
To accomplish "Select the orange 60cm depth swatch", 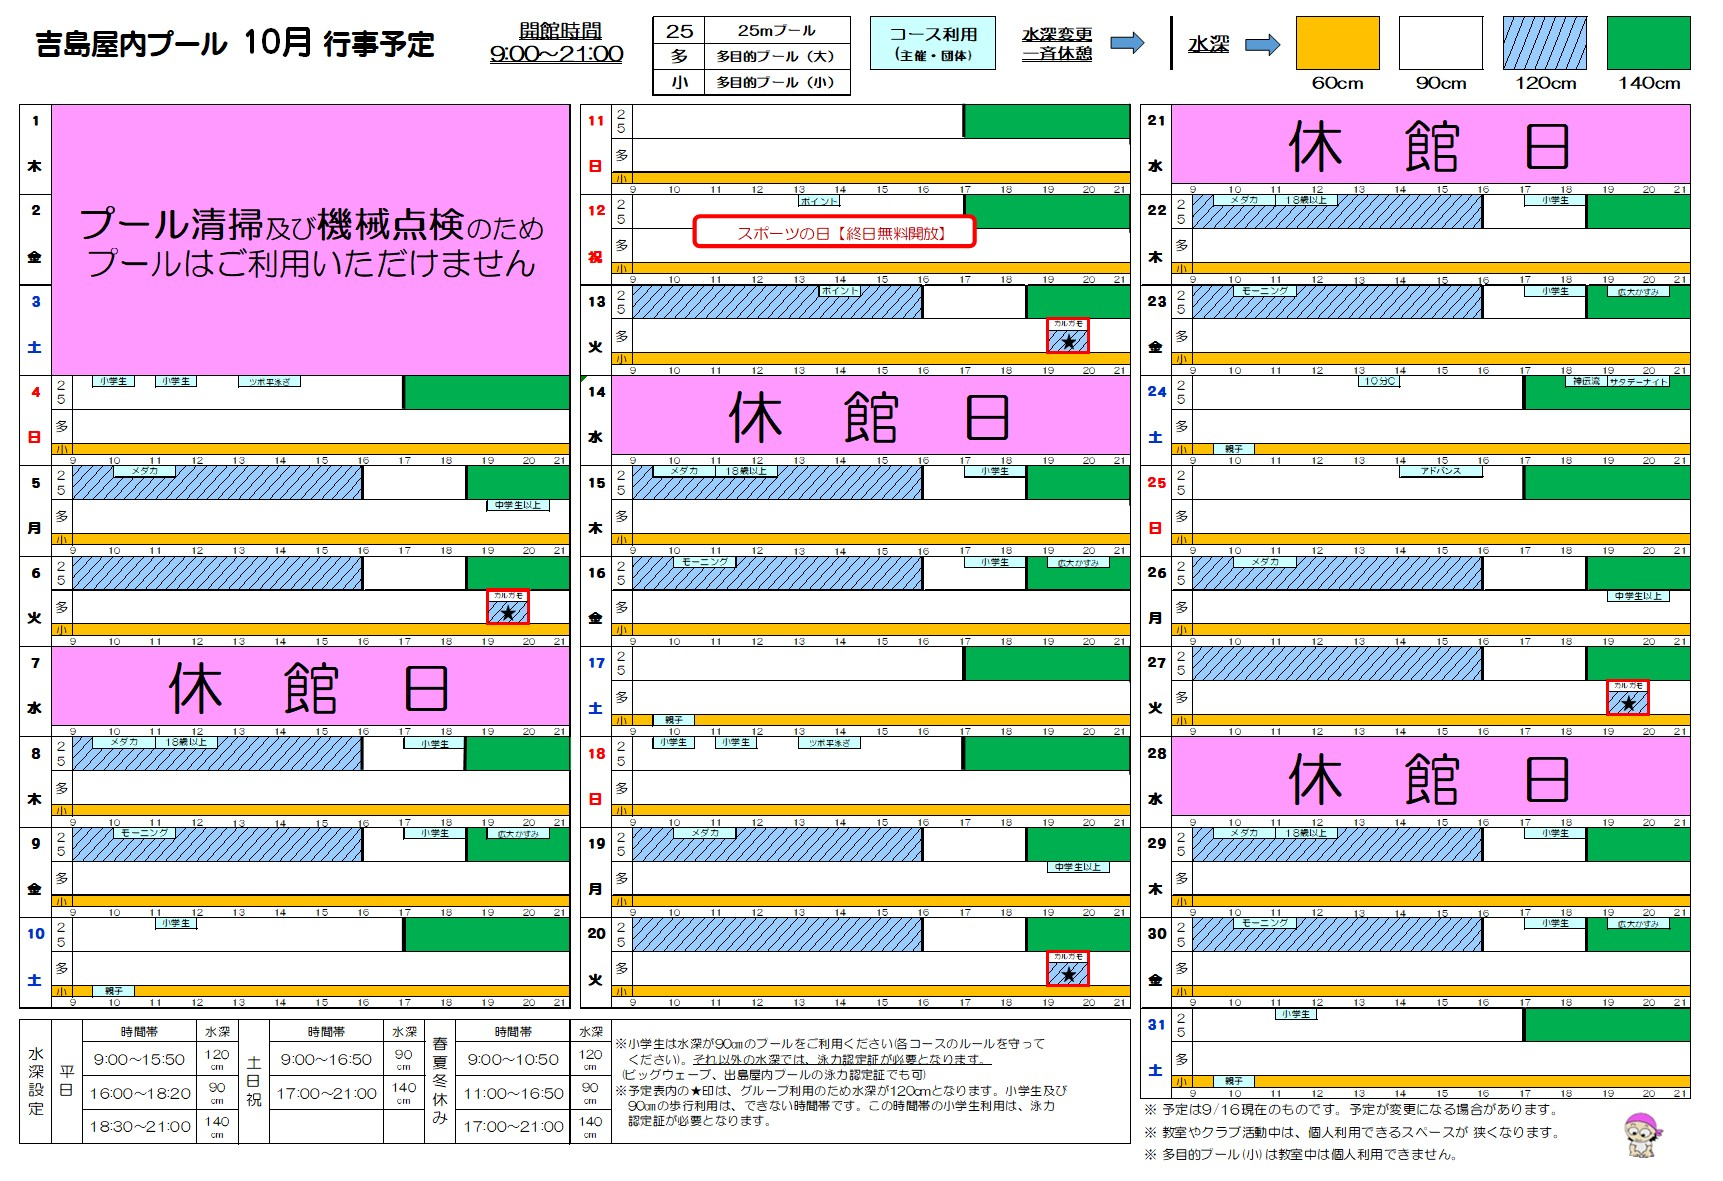I will click(x=1337, y=43).
